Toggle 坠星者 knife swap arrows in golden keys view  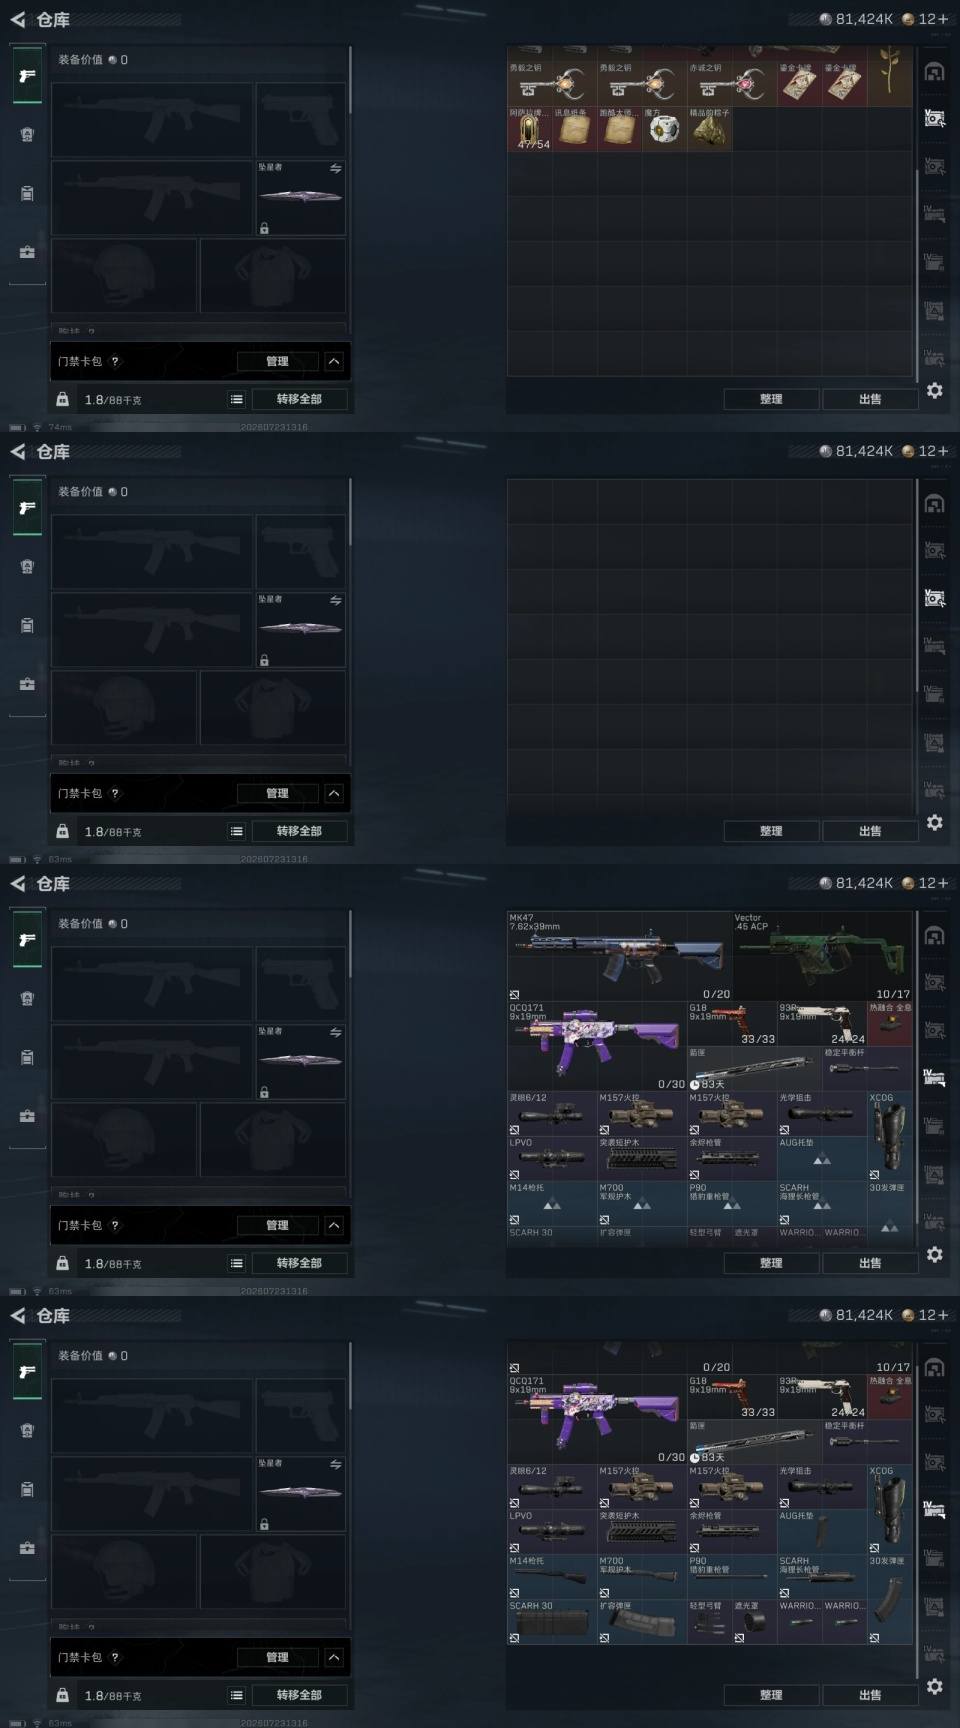tap(336, 168)
